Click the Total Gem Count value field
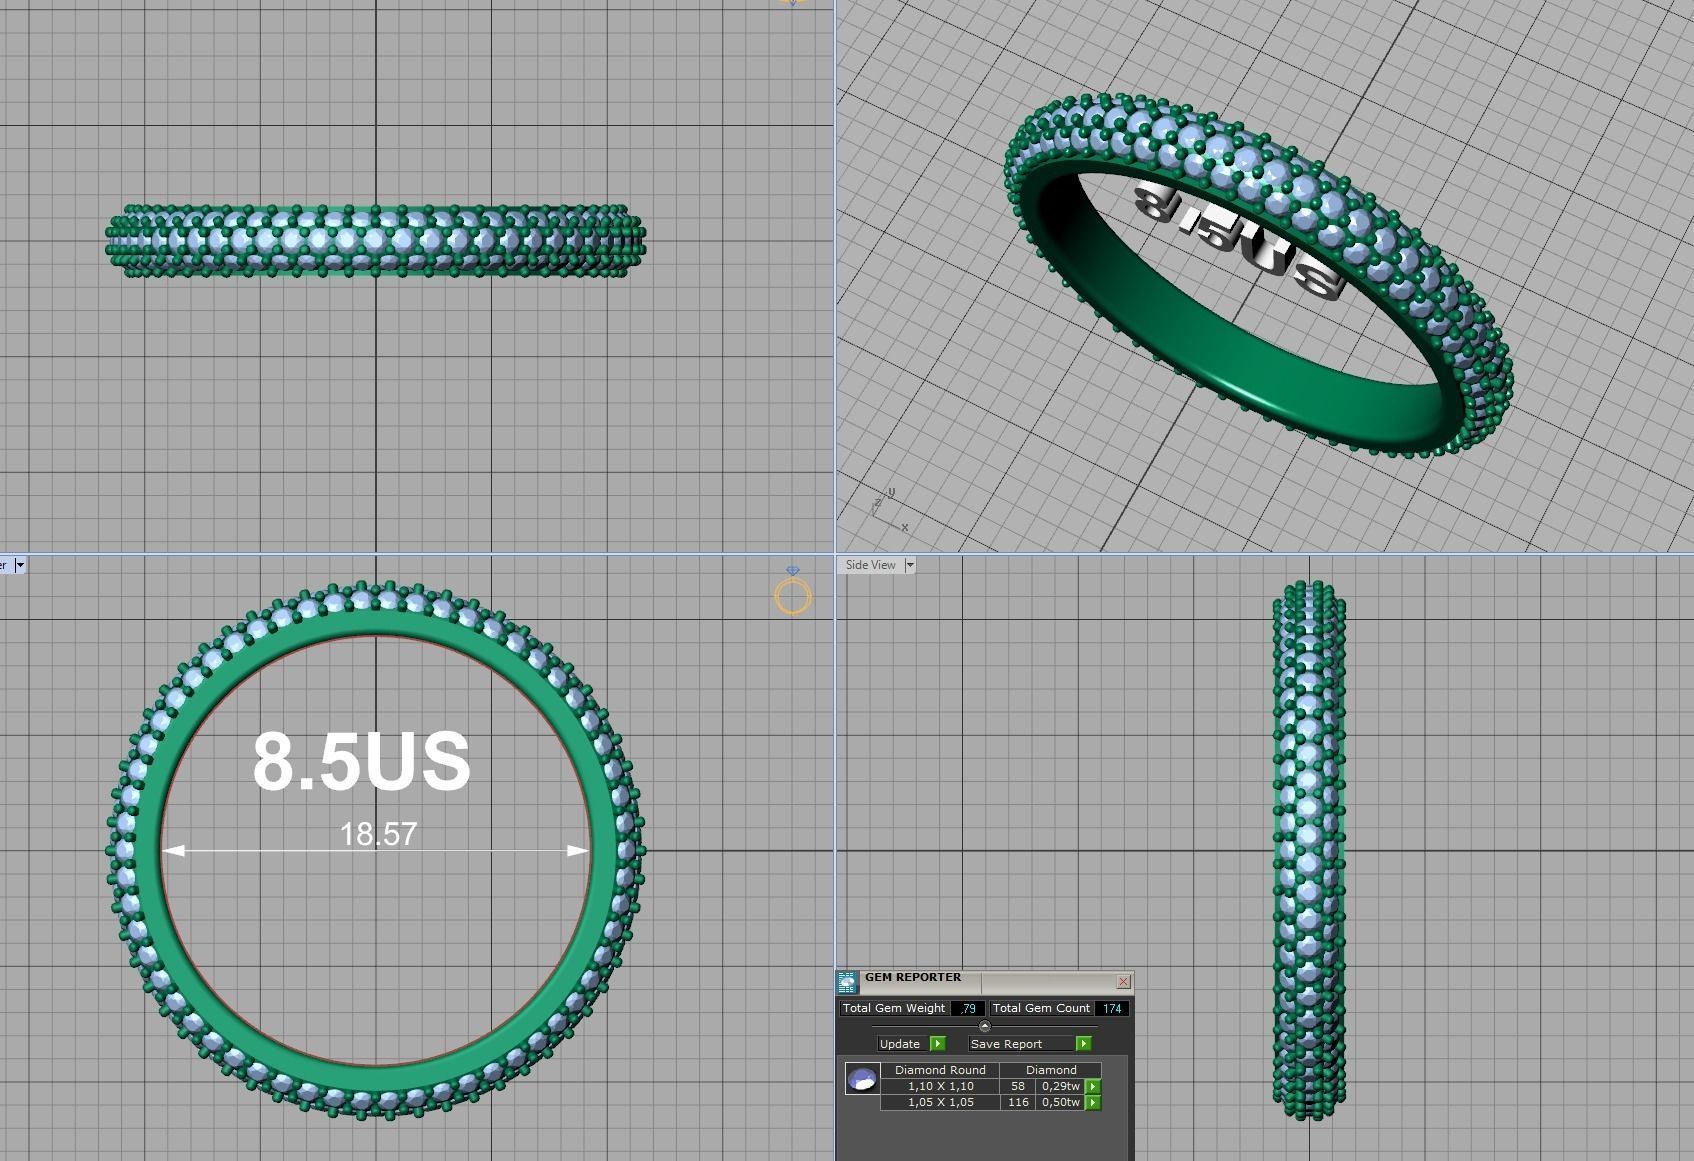The width and height of the screenshot is (1694, 1161). click(1112, 1008)
